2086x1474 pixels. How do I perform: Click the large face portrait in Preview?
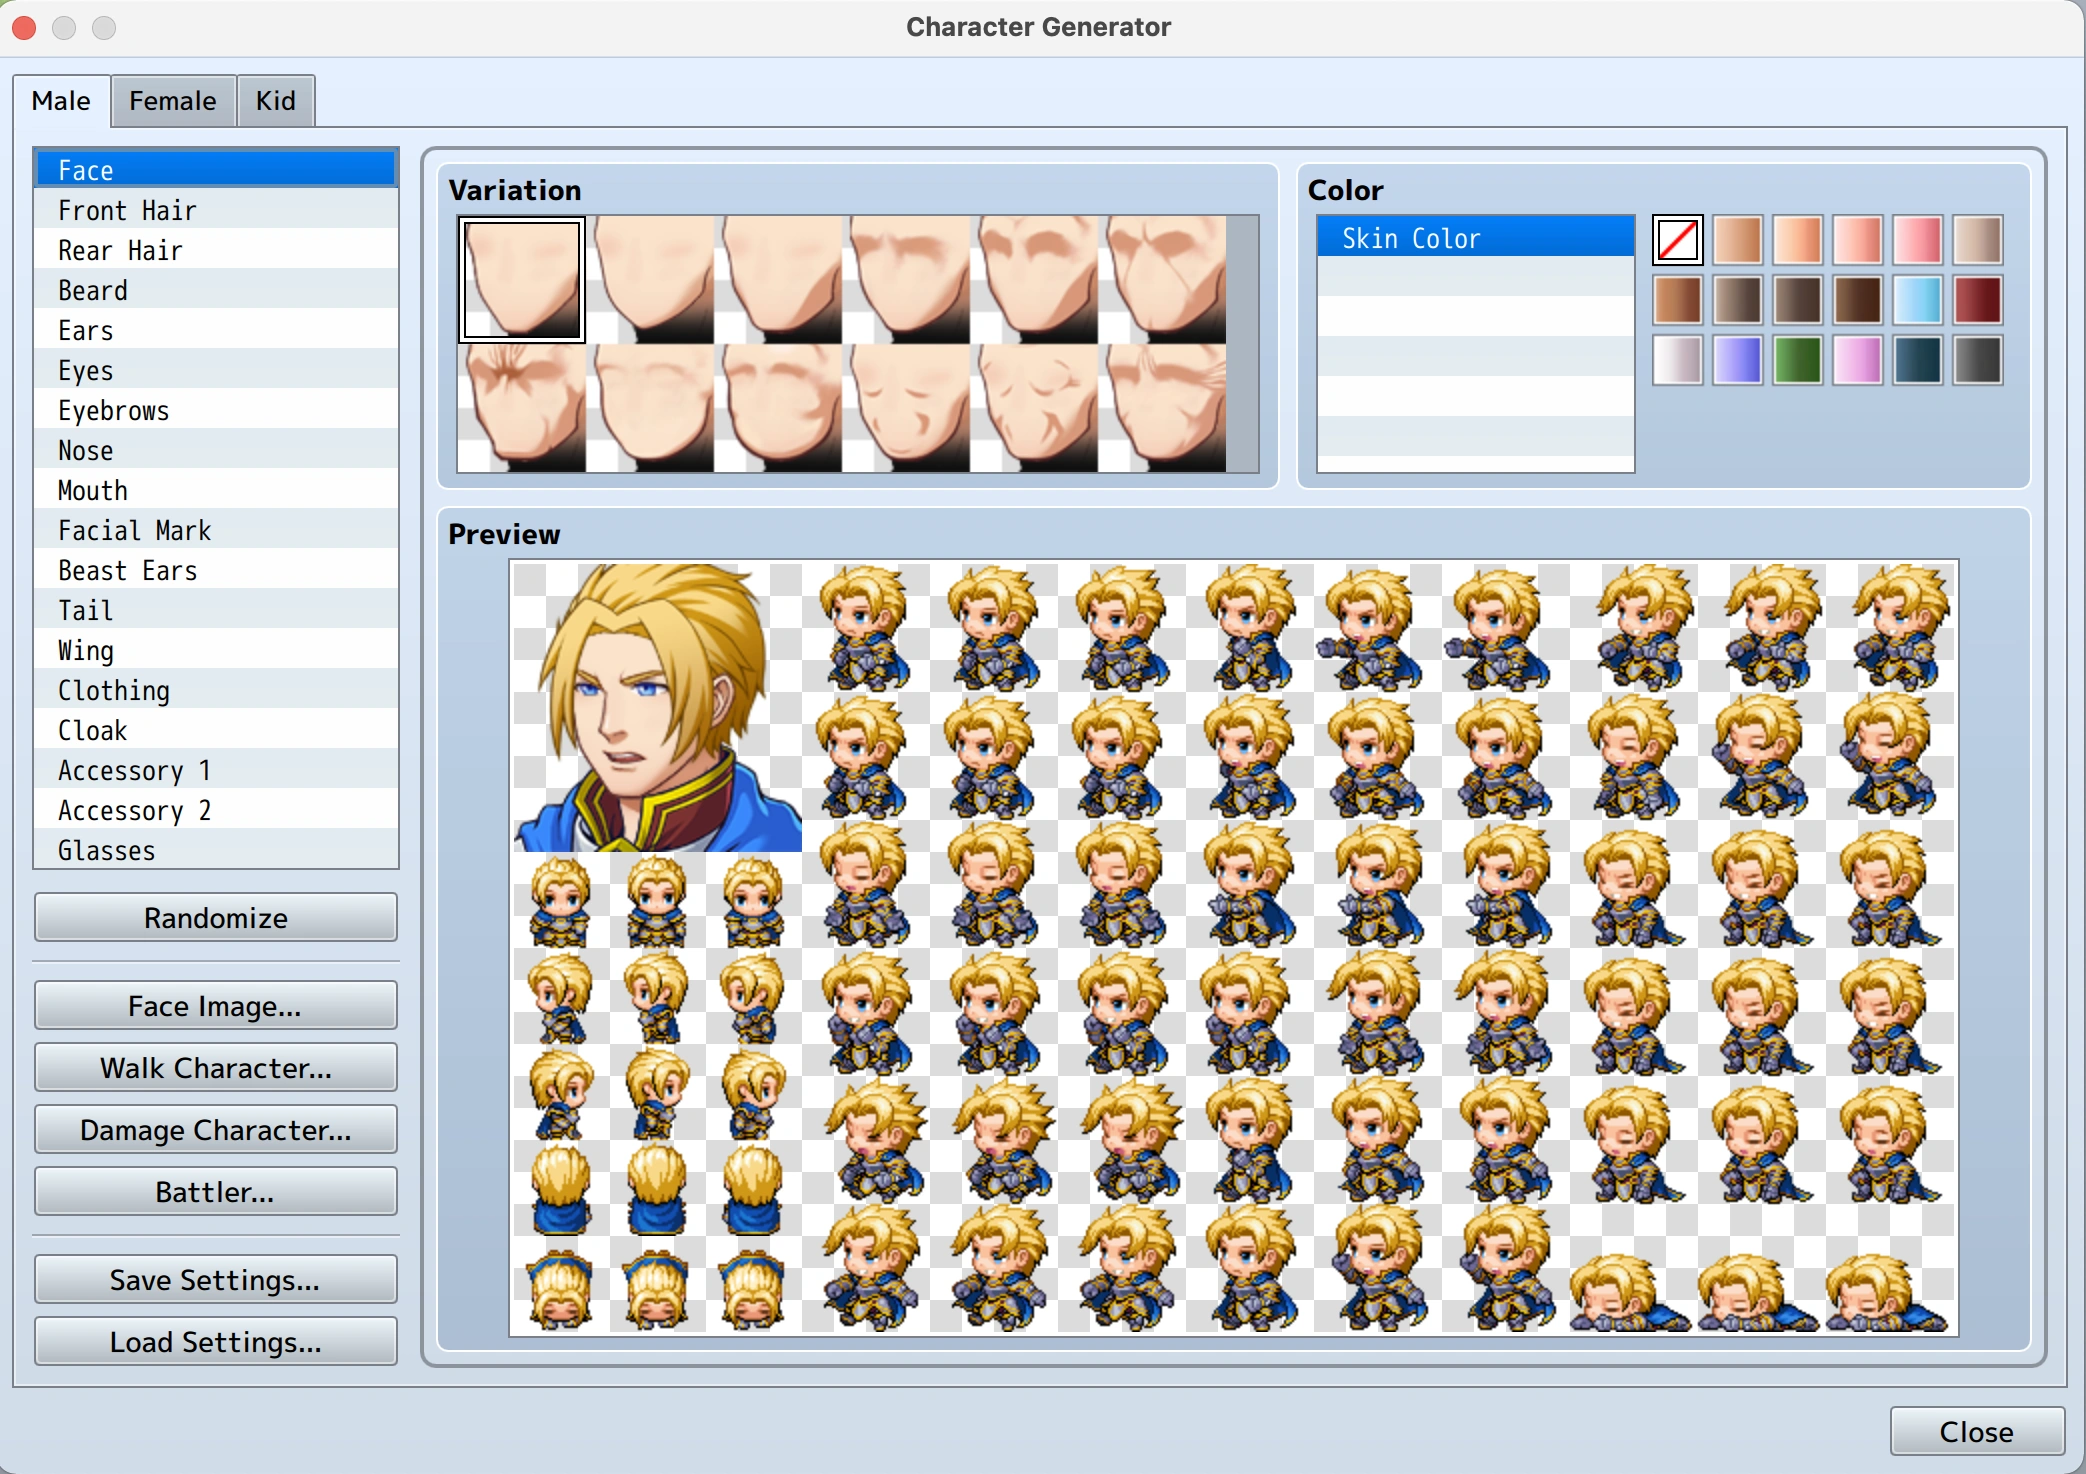[x=657, y=707]
